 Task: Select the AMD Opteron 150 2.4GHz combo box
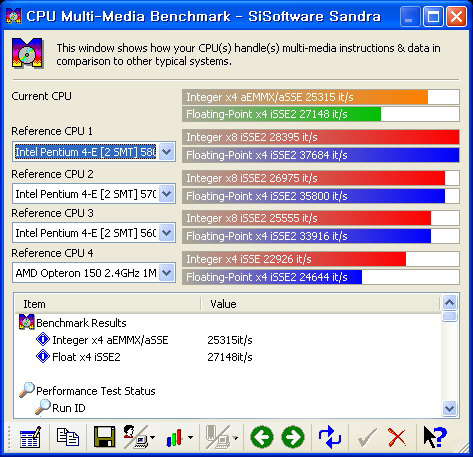94,273
